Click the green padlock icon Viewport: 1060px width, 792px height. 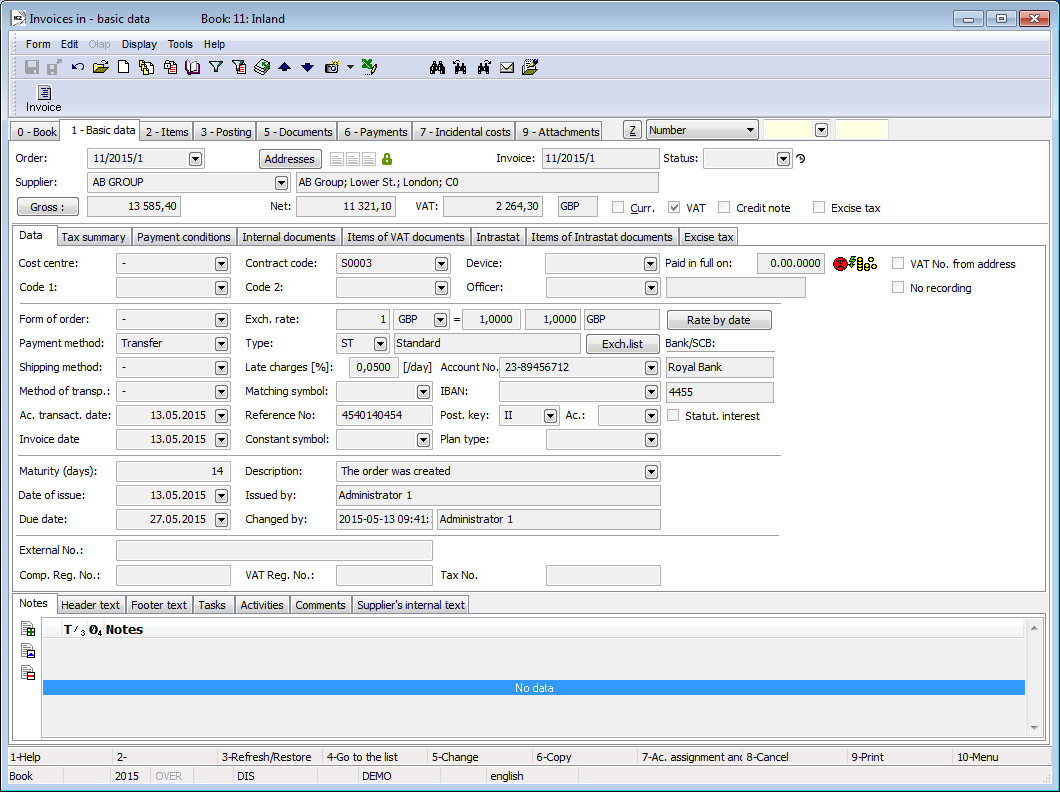(387, 159)
